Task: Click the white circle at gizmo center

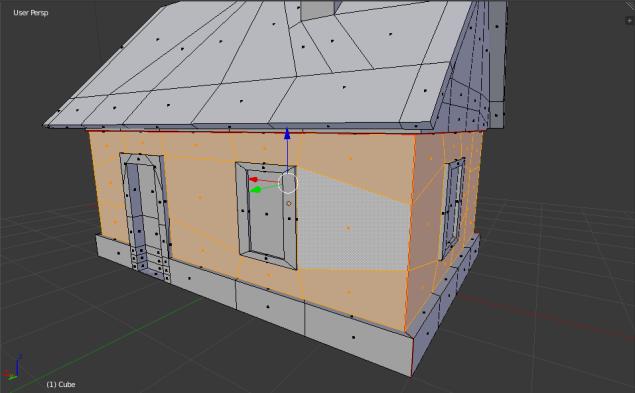Action: (x=288, y=184)
